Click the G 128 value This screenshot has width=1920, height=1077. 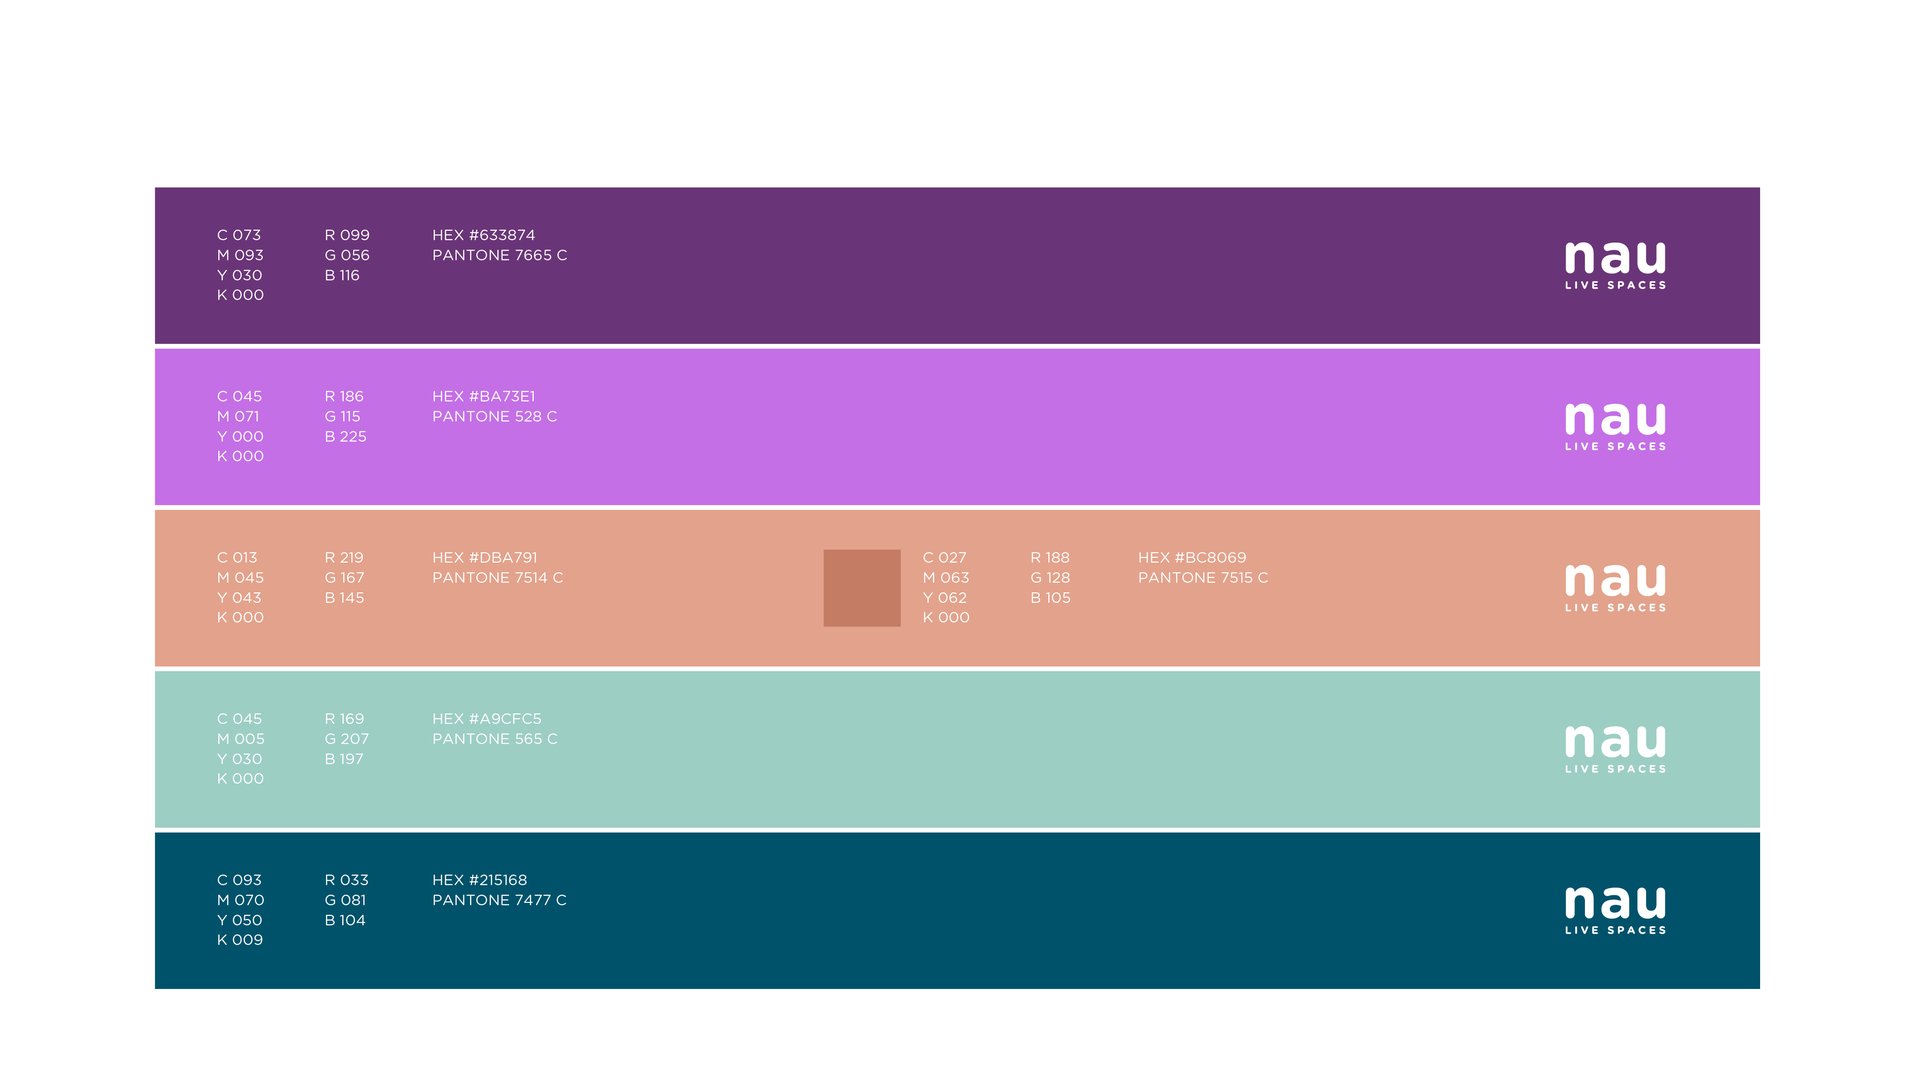click(1050, 577)
